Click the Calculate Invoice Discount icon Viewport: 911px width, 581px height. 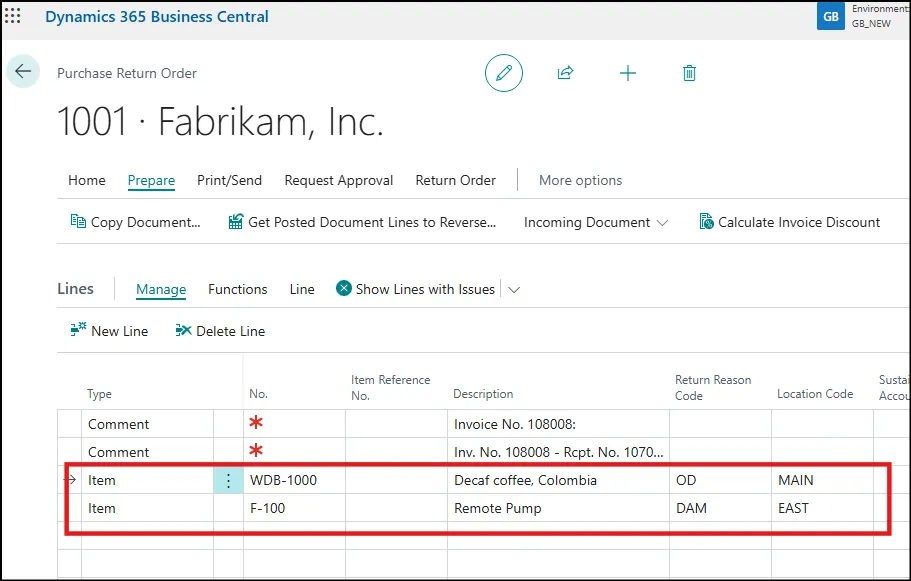click(x=706, y=221)
